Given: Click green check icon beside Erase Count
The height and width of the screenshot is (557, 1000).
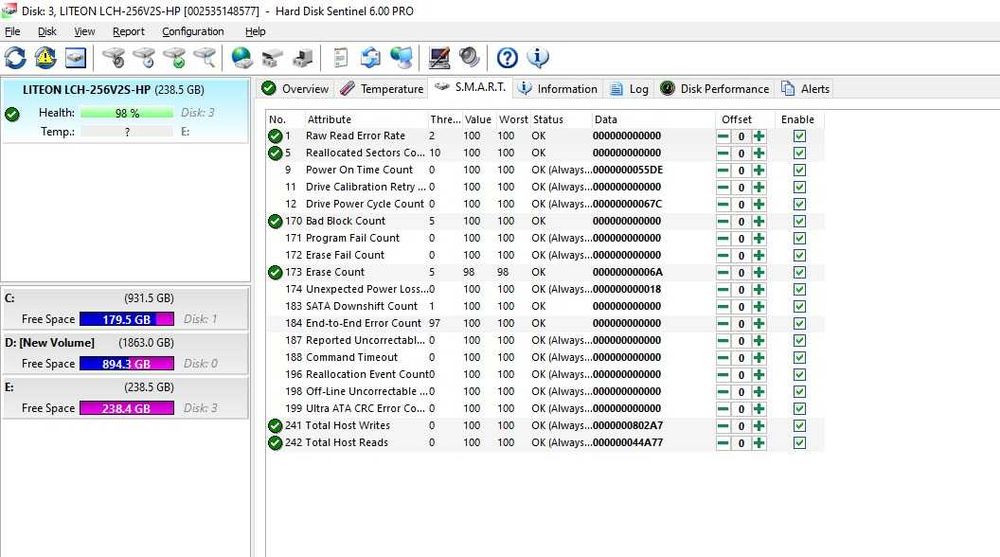Looking at the screenshot, I should pyautogui.click(x=275, y=272).
